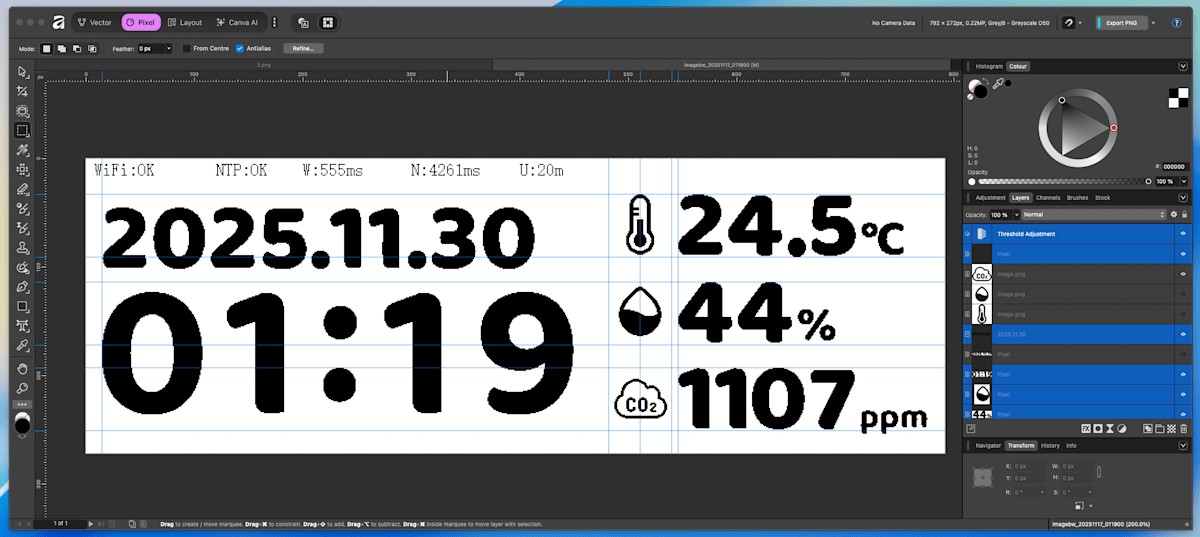This screenshot has height=537, width=1200.
Task: Open the Feather value dropdown
Action: point(168,48)
